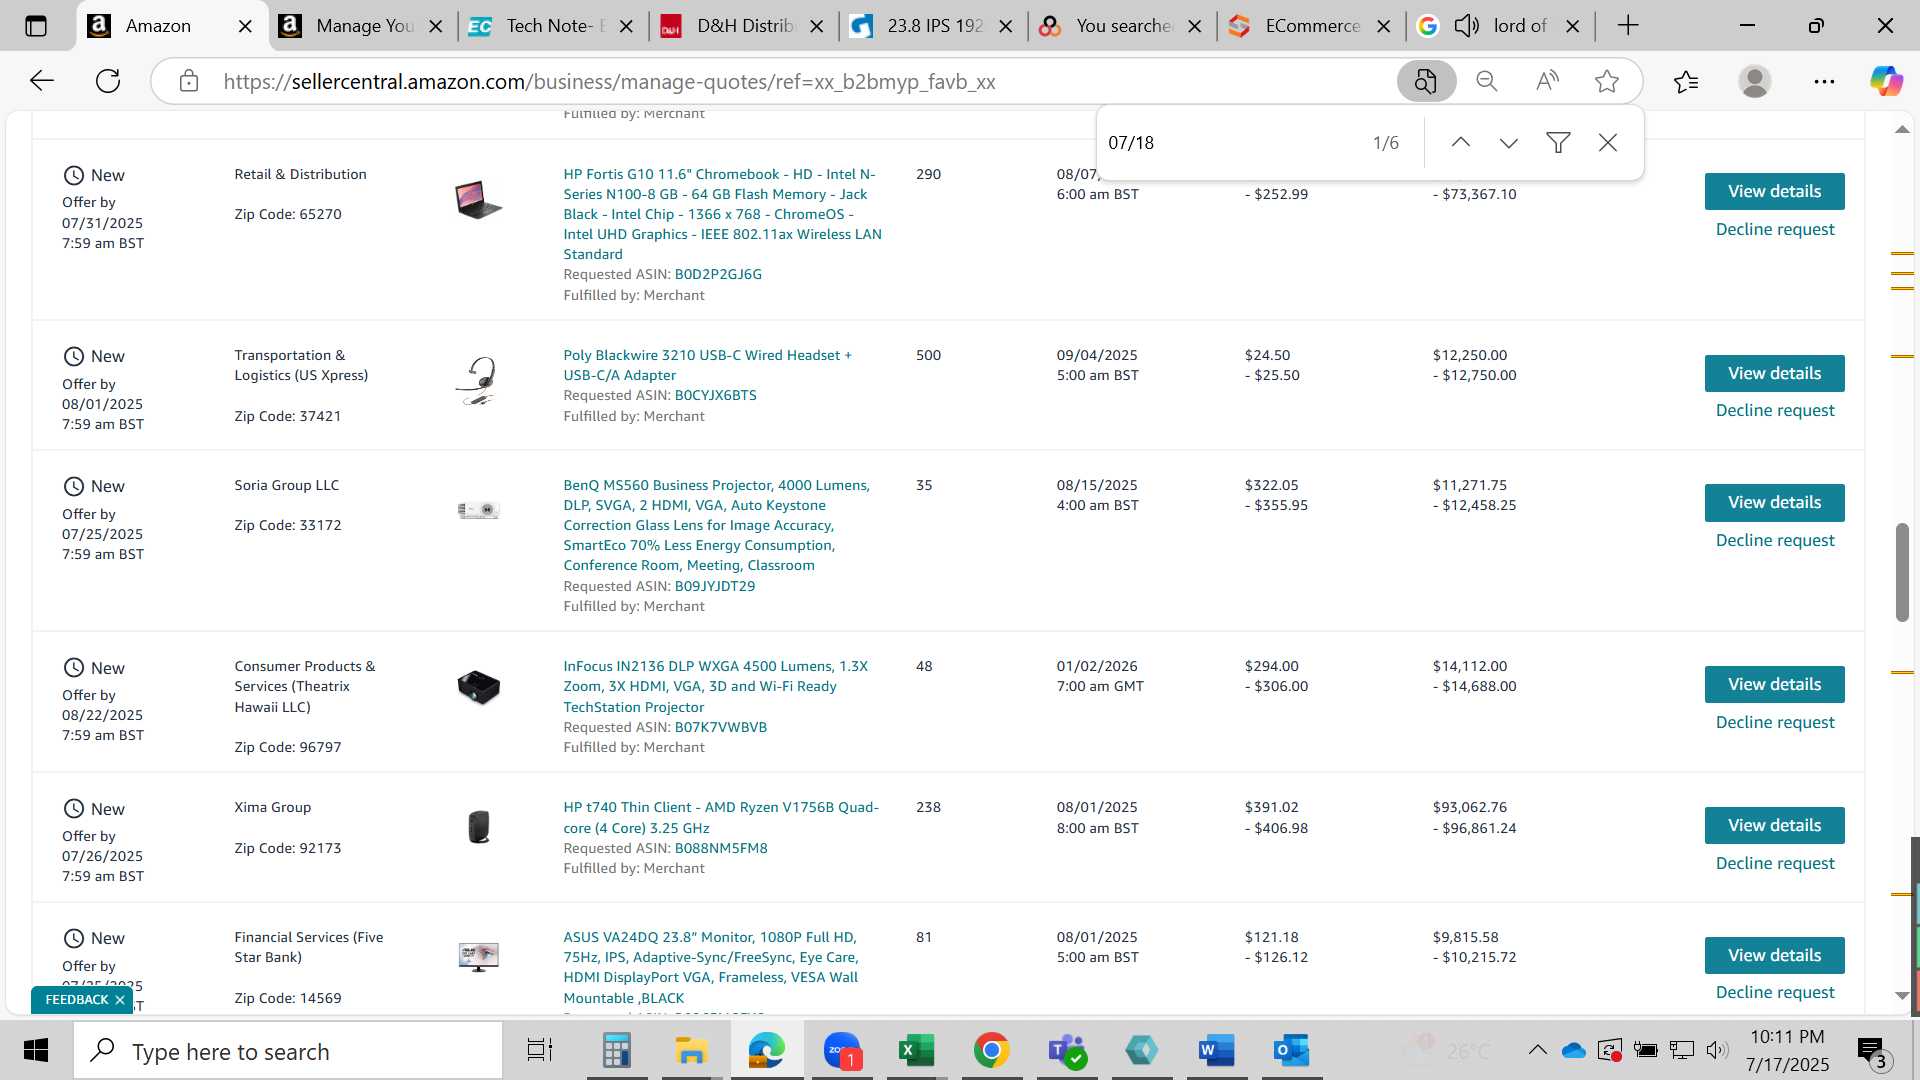Image resolution: width=1920 pixels, height=1080 pixels.
Task: Dismiss the FEEDBACK tab
Action: tap(120, 1000)
